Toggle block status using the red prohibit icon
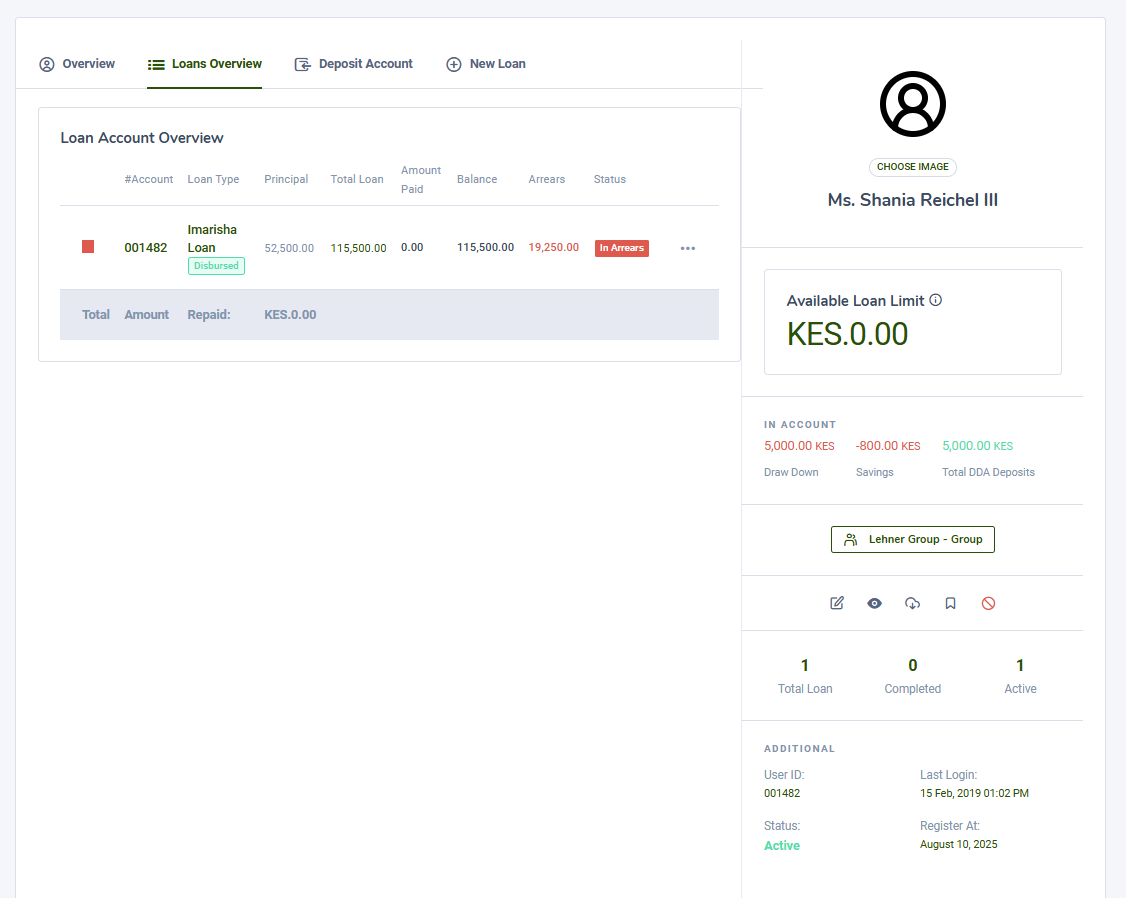Image resolution: width=1126 pixels, height=898 pixels. tap(988, 603)
